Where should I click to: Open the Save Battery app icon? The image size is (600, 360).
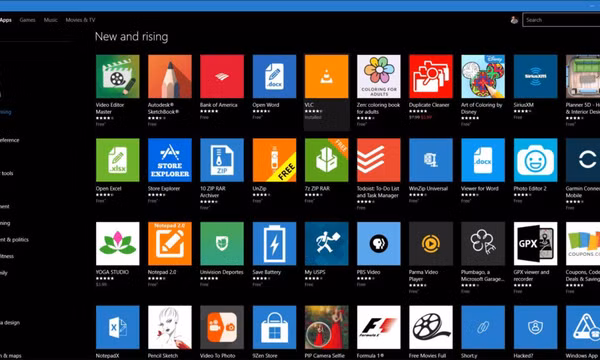(x=274, y=243)
